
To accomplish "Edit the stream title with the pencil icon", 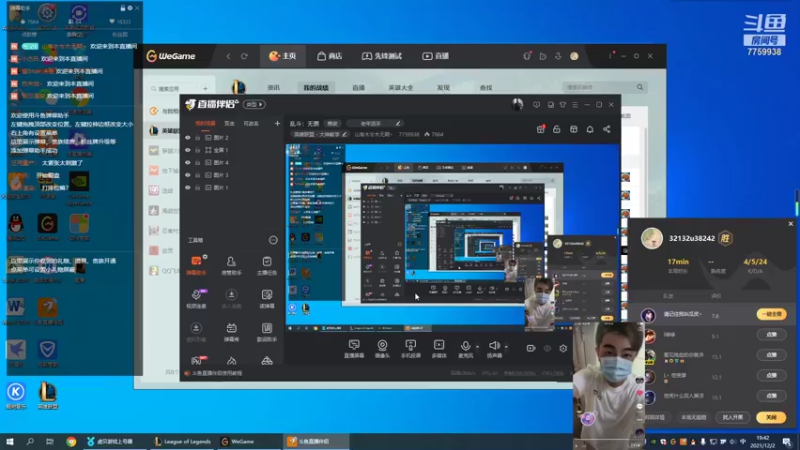I will coord(398,123).
